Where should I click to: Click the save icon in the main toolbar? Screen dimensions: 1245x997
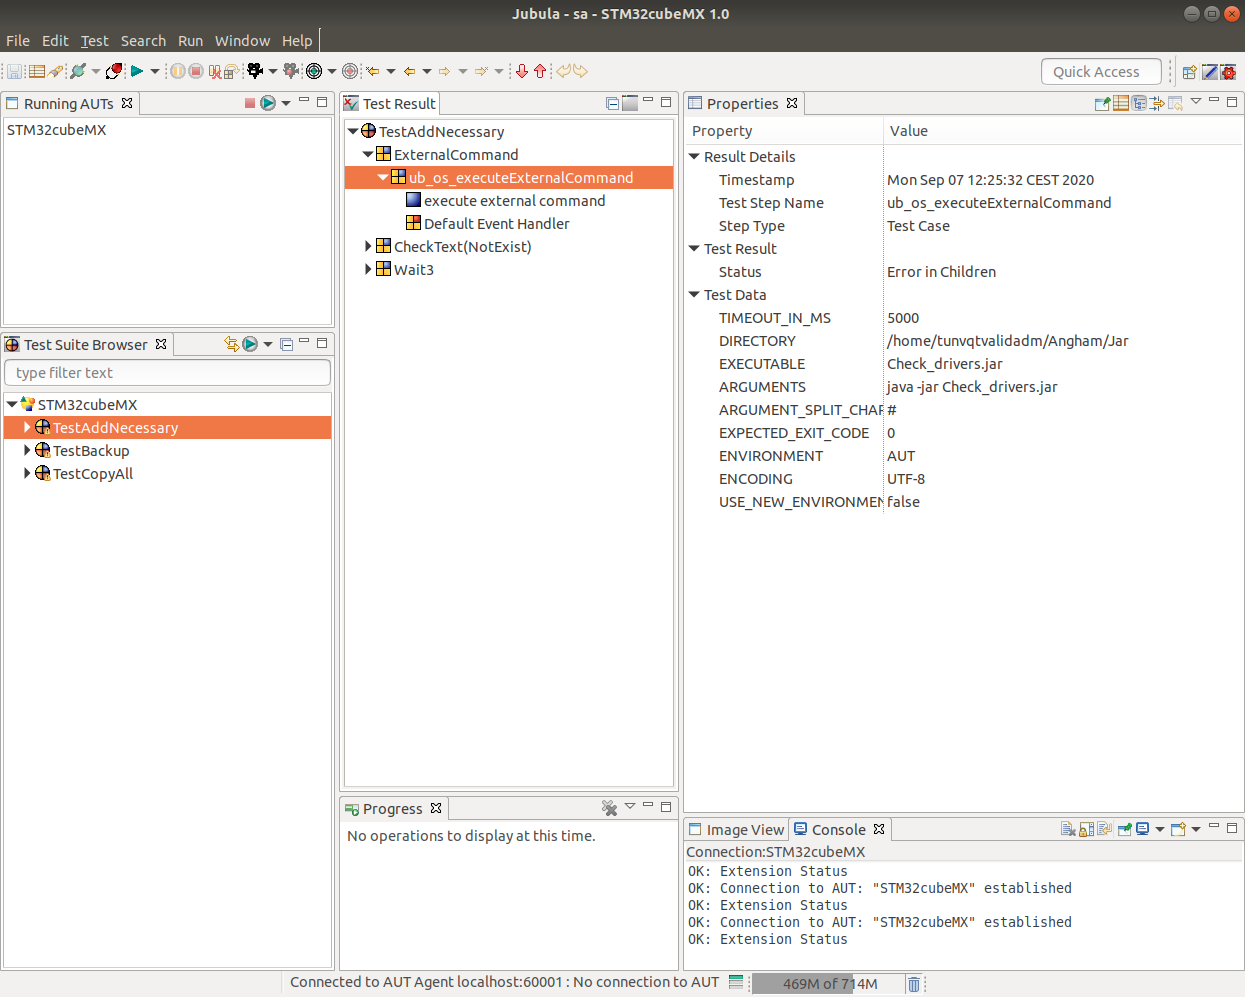click(x=15, y=71)
